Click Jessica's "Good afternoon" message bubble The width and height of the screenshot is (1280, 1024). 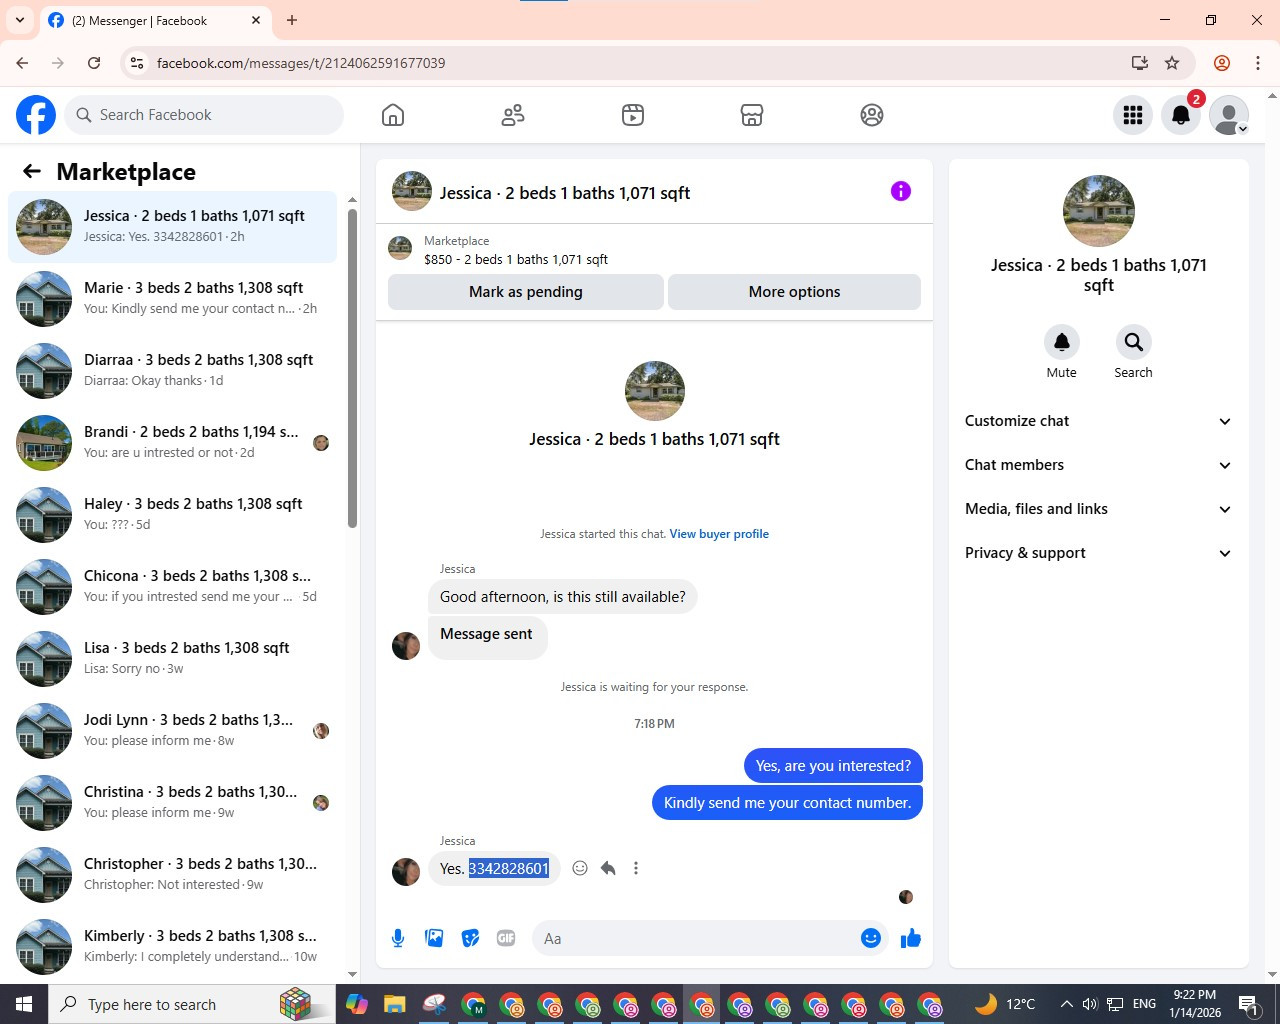[x=563, y=597]
